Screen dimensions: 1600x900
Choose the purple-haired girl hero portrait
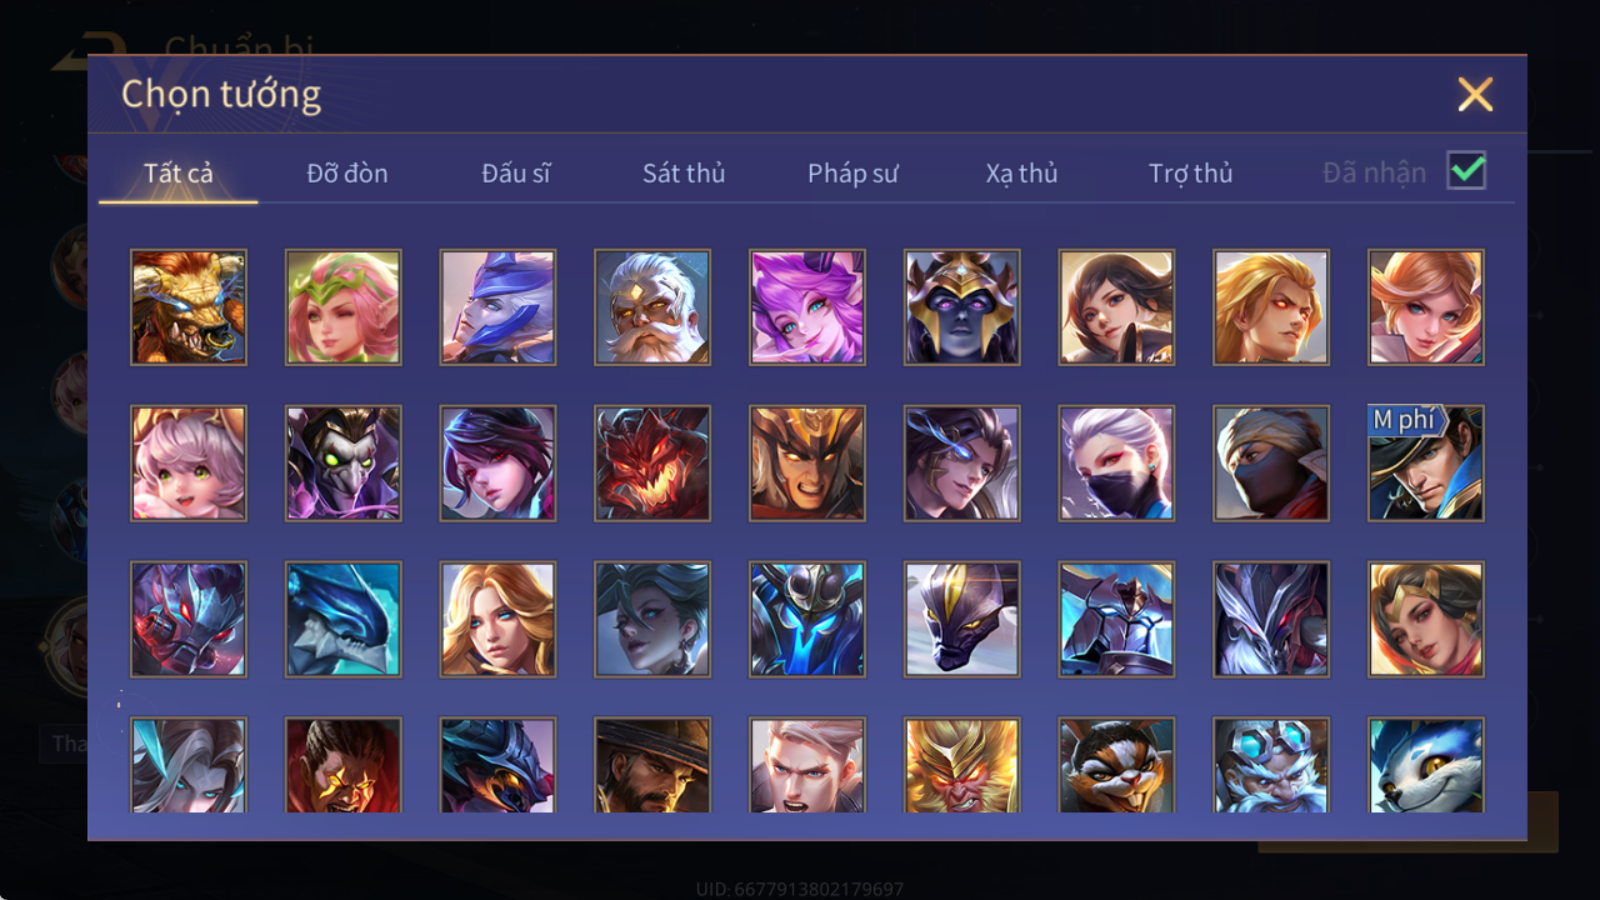click(807, 307)
